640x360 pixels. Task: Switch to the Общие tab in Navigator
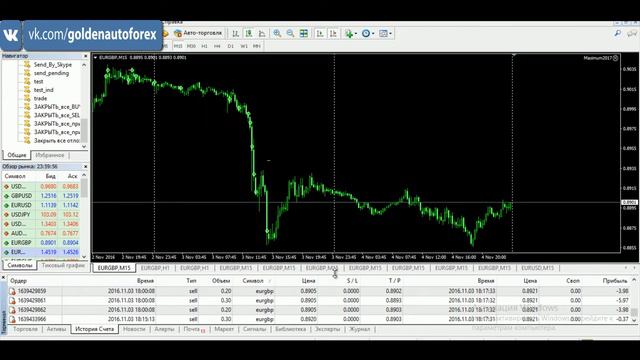tap(17, 155)
